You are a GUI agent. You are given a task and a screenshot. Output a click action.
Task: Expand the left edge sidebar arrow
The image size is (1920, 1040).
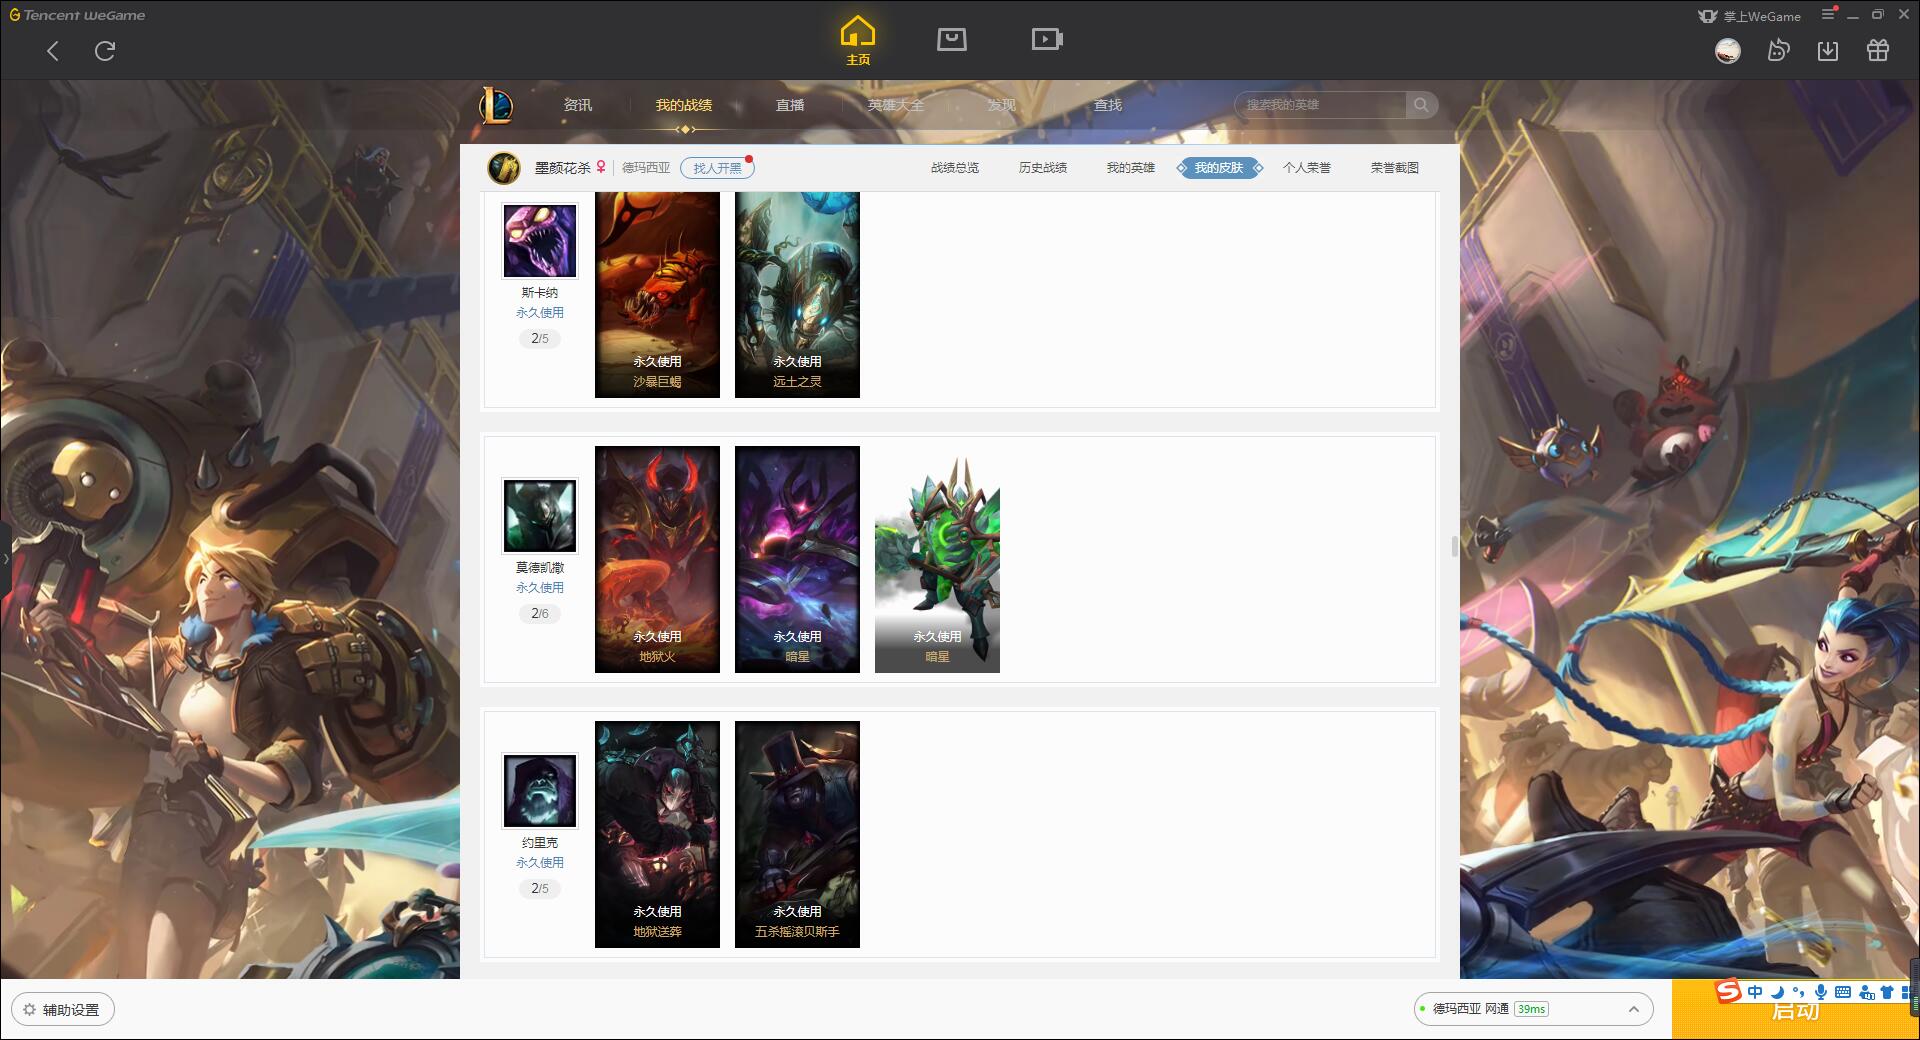(x=5, y=558)
